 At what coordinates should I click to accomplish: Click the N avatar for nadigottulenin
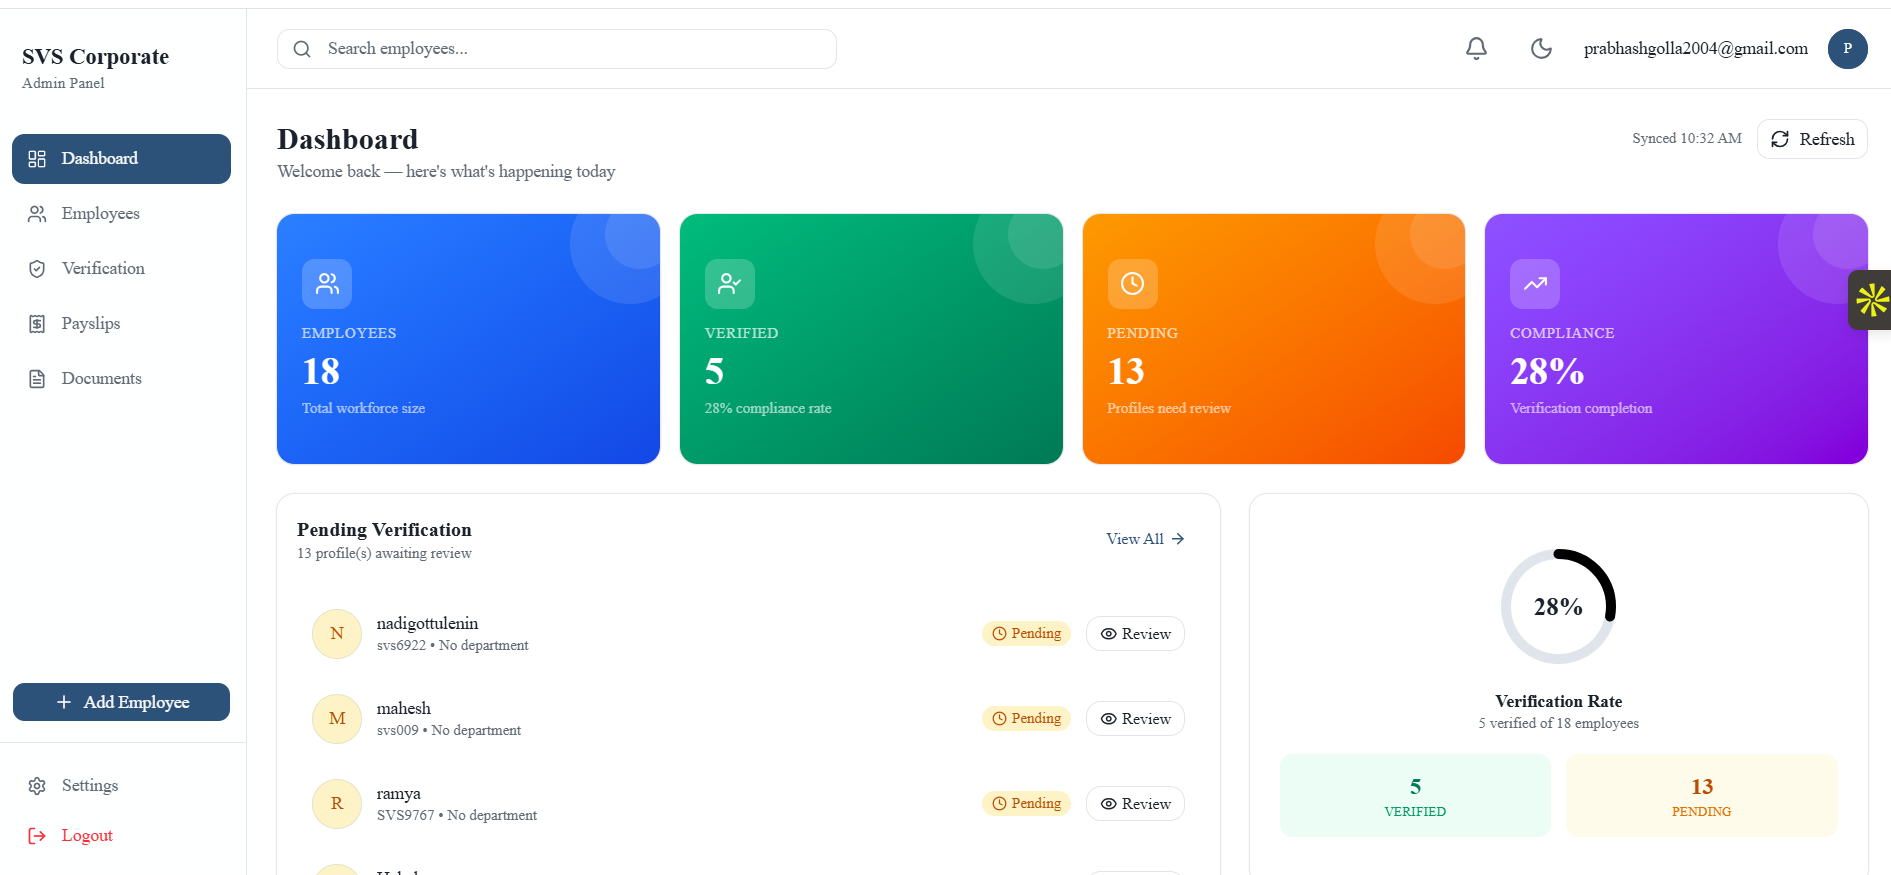pyautogui.click(x=337, y=634)
